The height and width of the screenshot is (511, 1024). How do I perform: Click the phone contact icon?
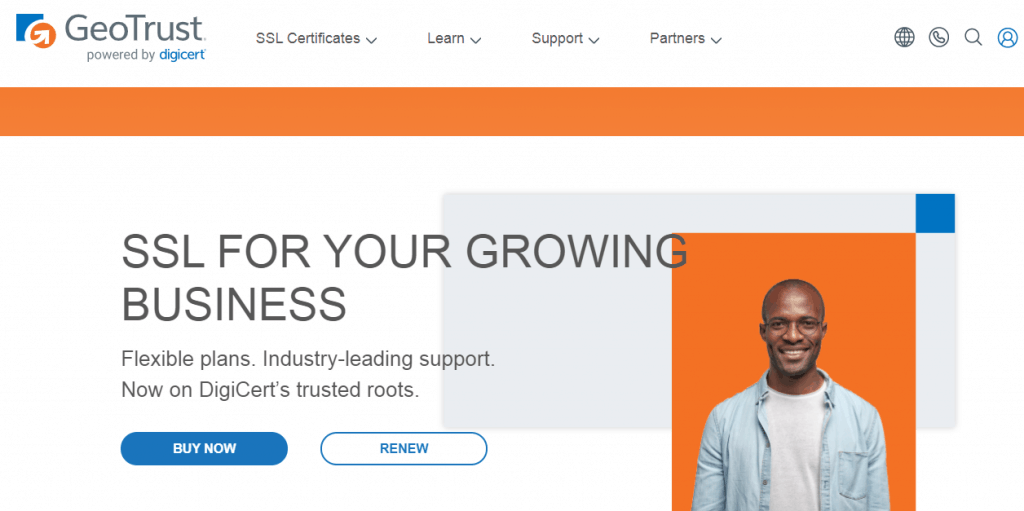point(938,37)
